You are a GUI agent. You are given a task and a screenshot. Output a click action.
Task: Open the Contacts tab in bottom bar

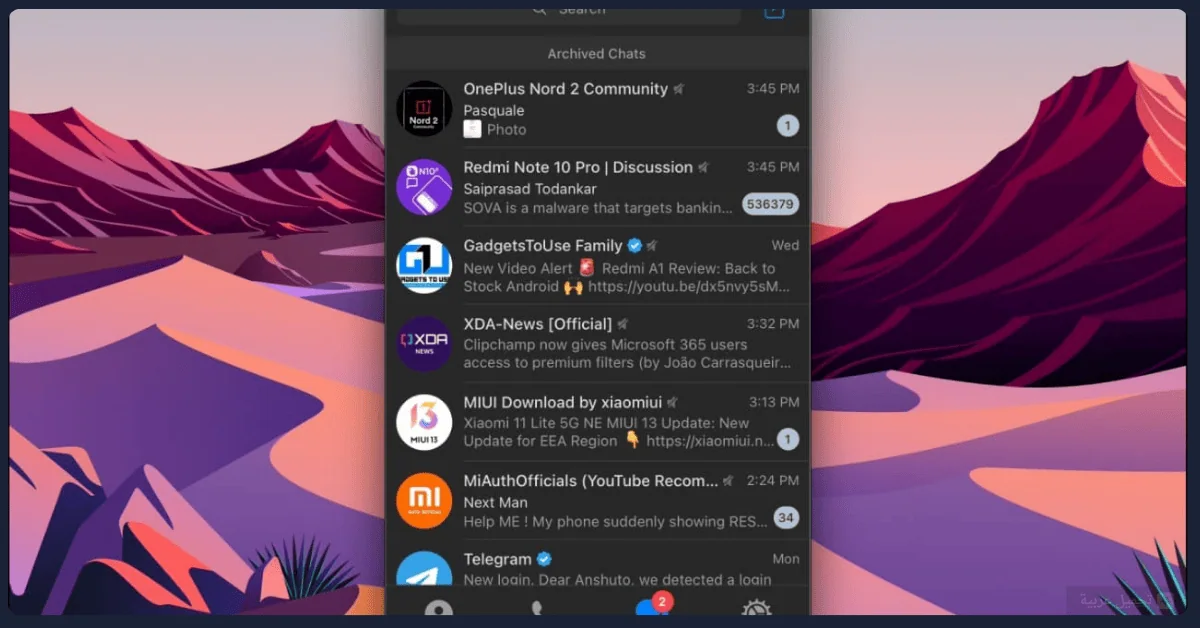pos(438,609)
